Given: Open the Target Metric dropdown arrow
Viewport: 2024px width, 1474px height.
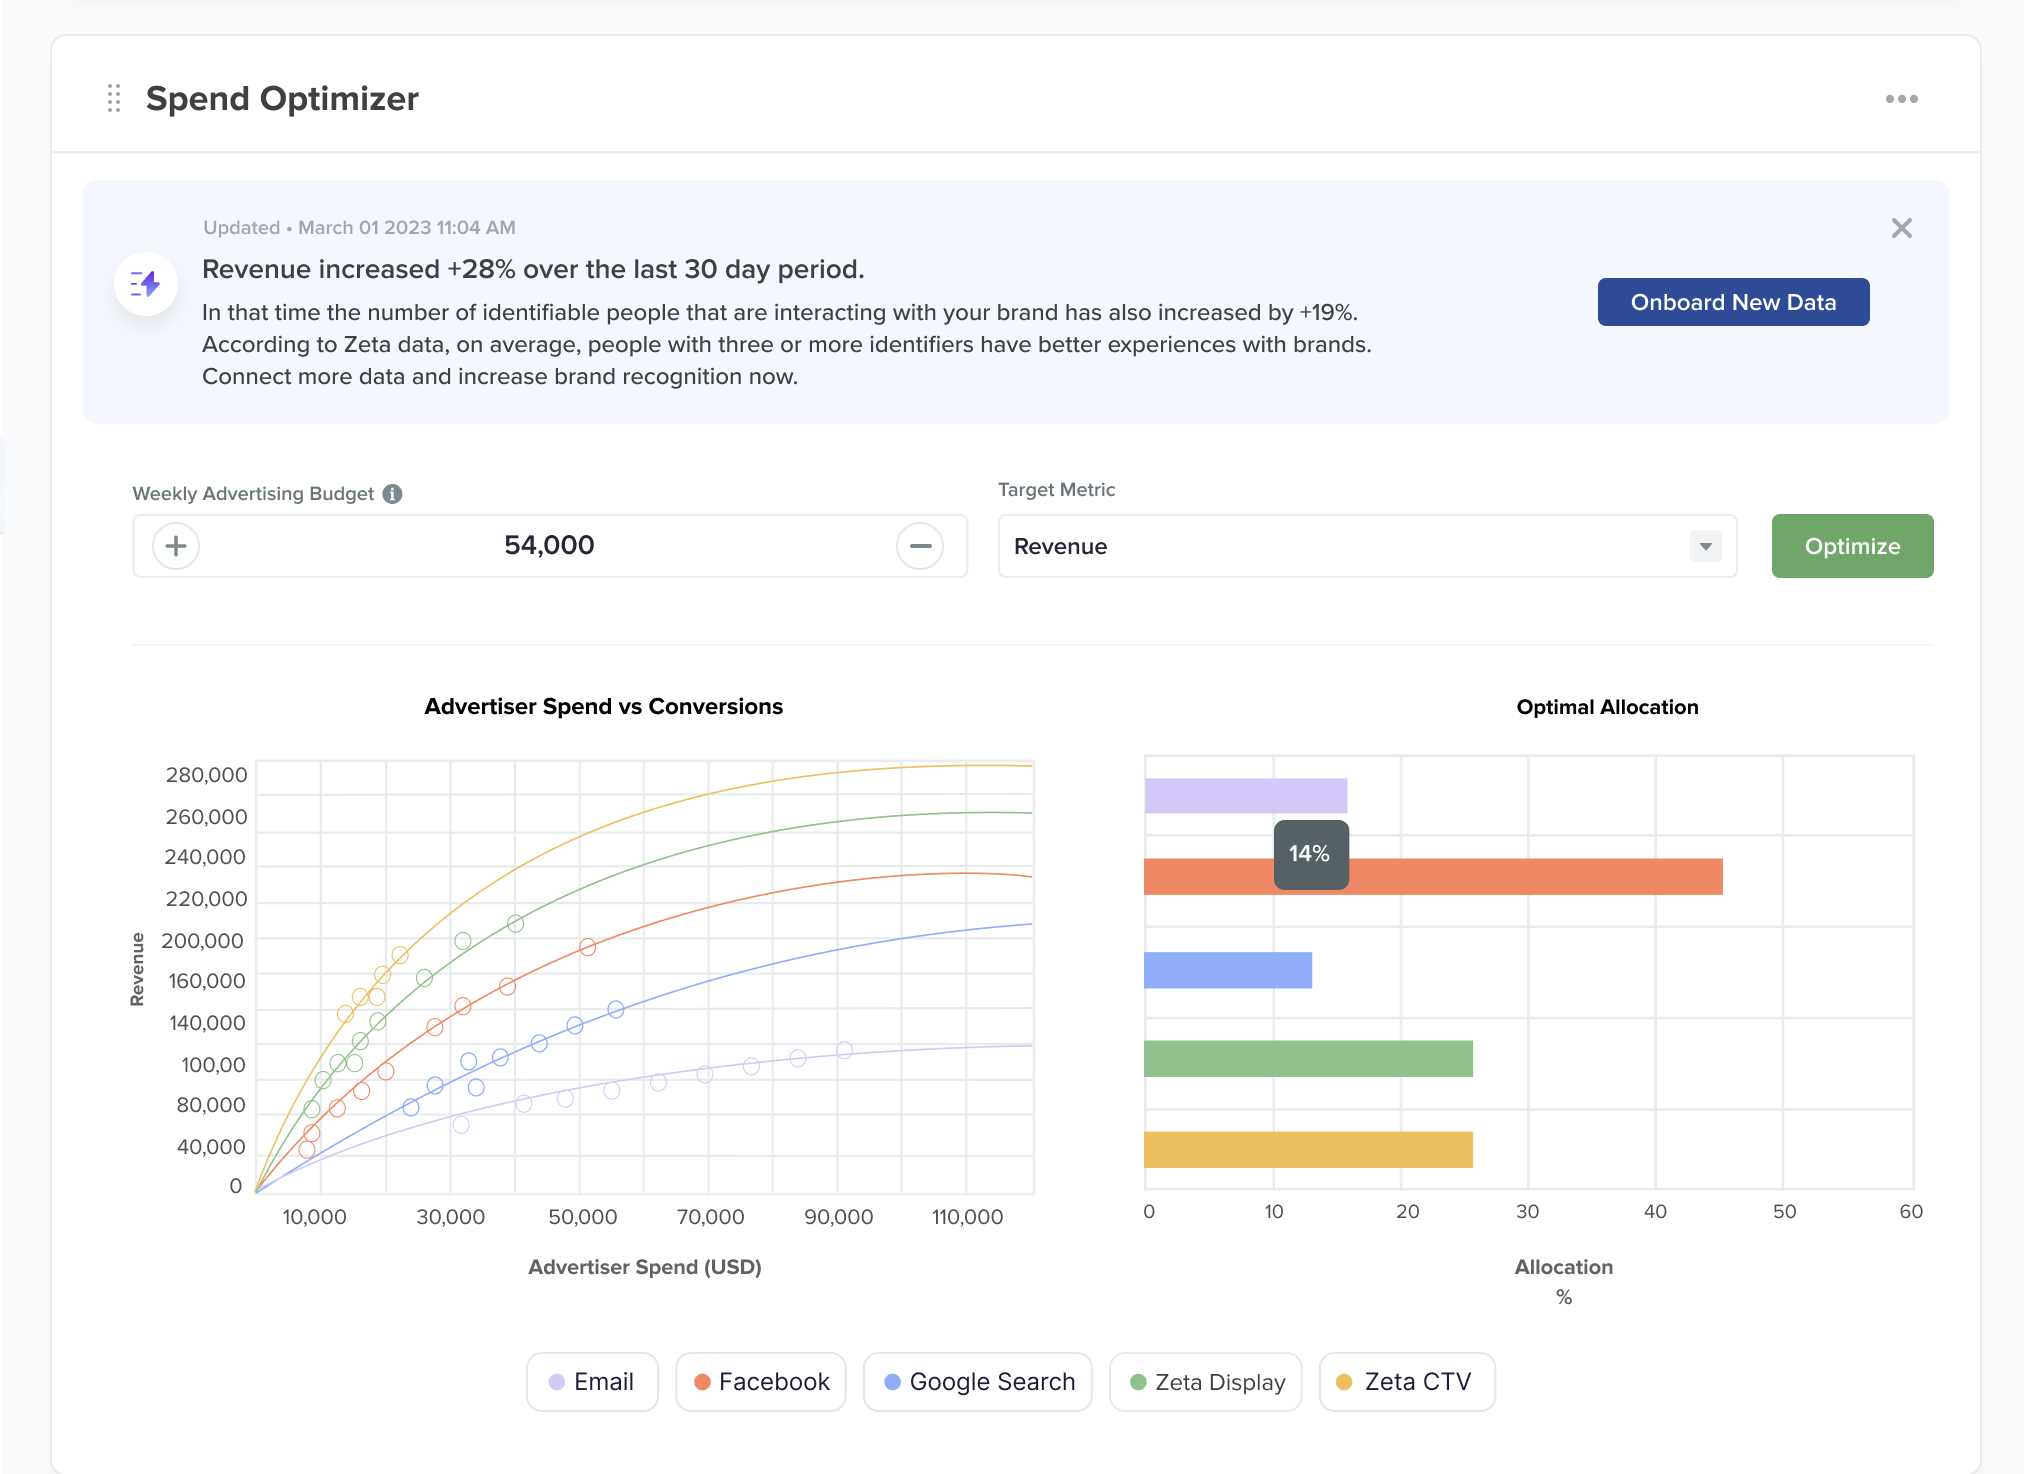Looking at the screenshot, I should coord(1705,546).
